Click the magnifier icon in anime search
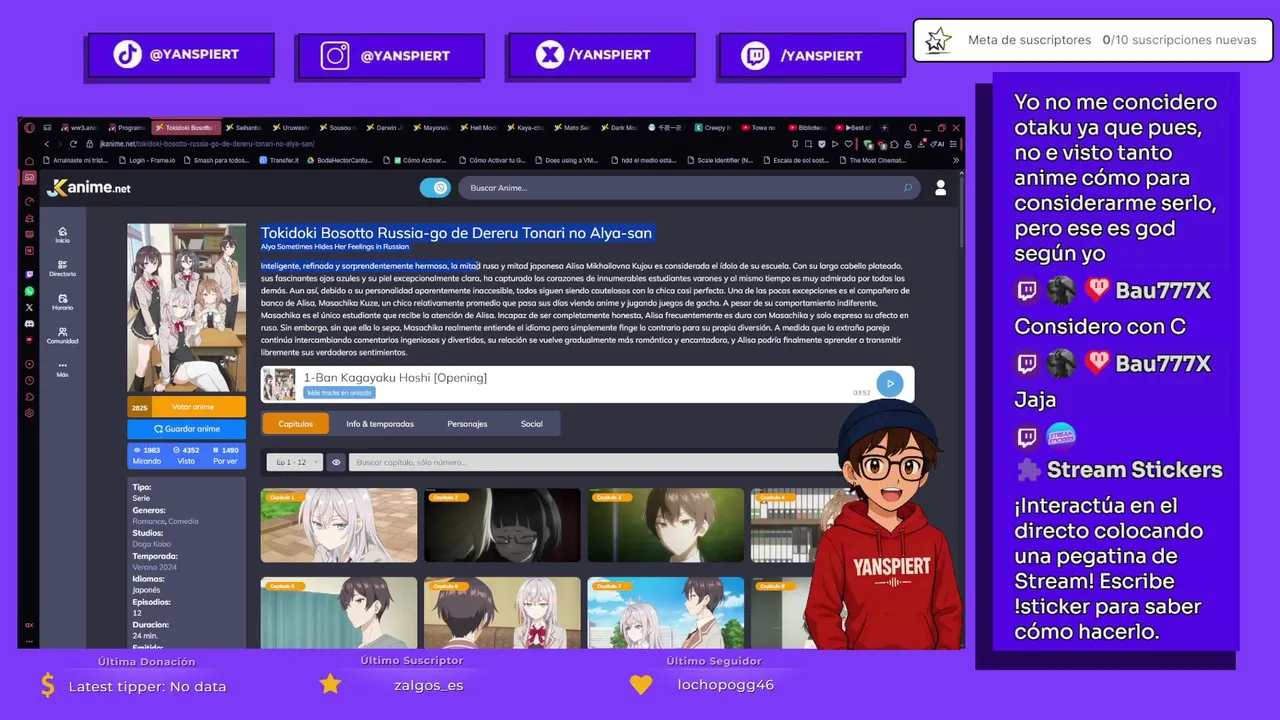Screen dimensions: 1280x720 pyautogui.click(x=907, y=187)
